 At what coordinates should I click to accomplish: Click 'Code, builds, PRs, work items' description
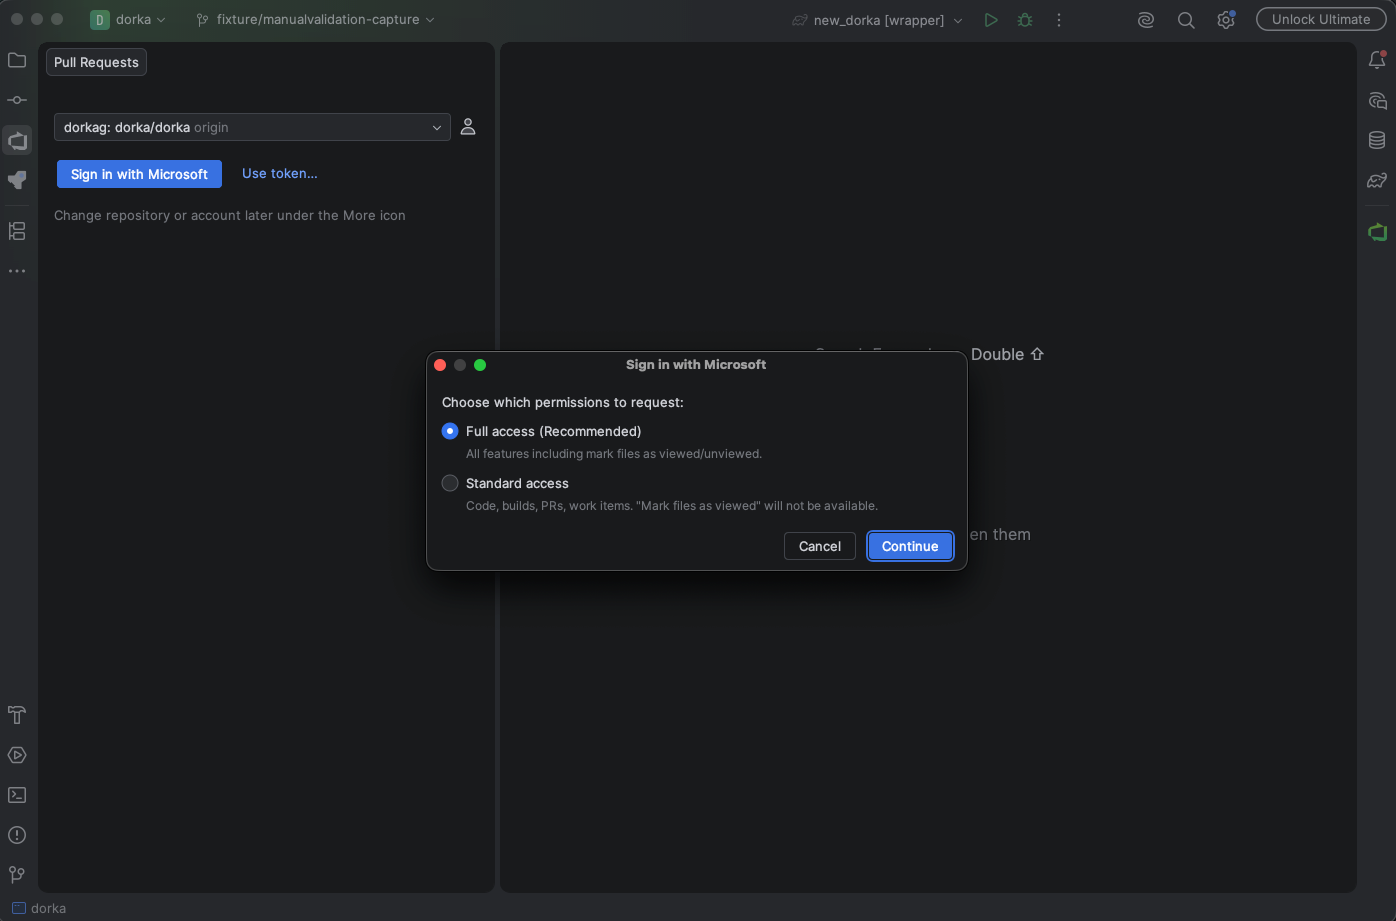pyautogui.click(x=672, y=506)
